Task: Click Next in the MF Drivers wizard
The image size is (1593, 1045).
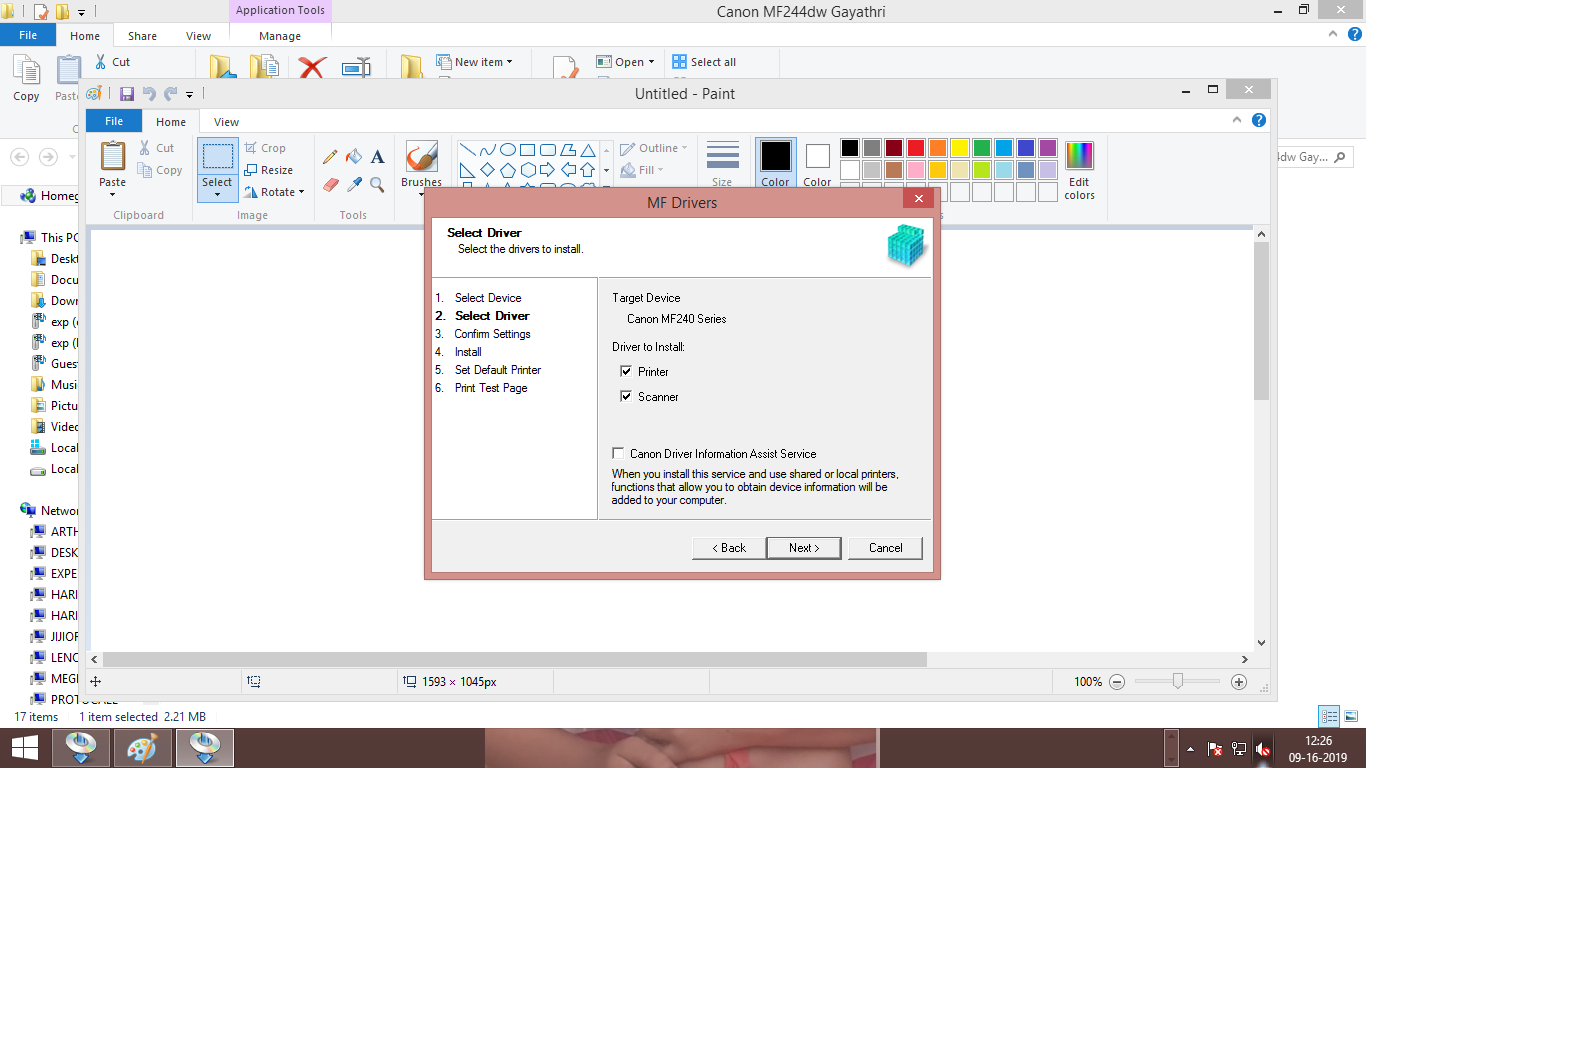Action: pos(804,548)
